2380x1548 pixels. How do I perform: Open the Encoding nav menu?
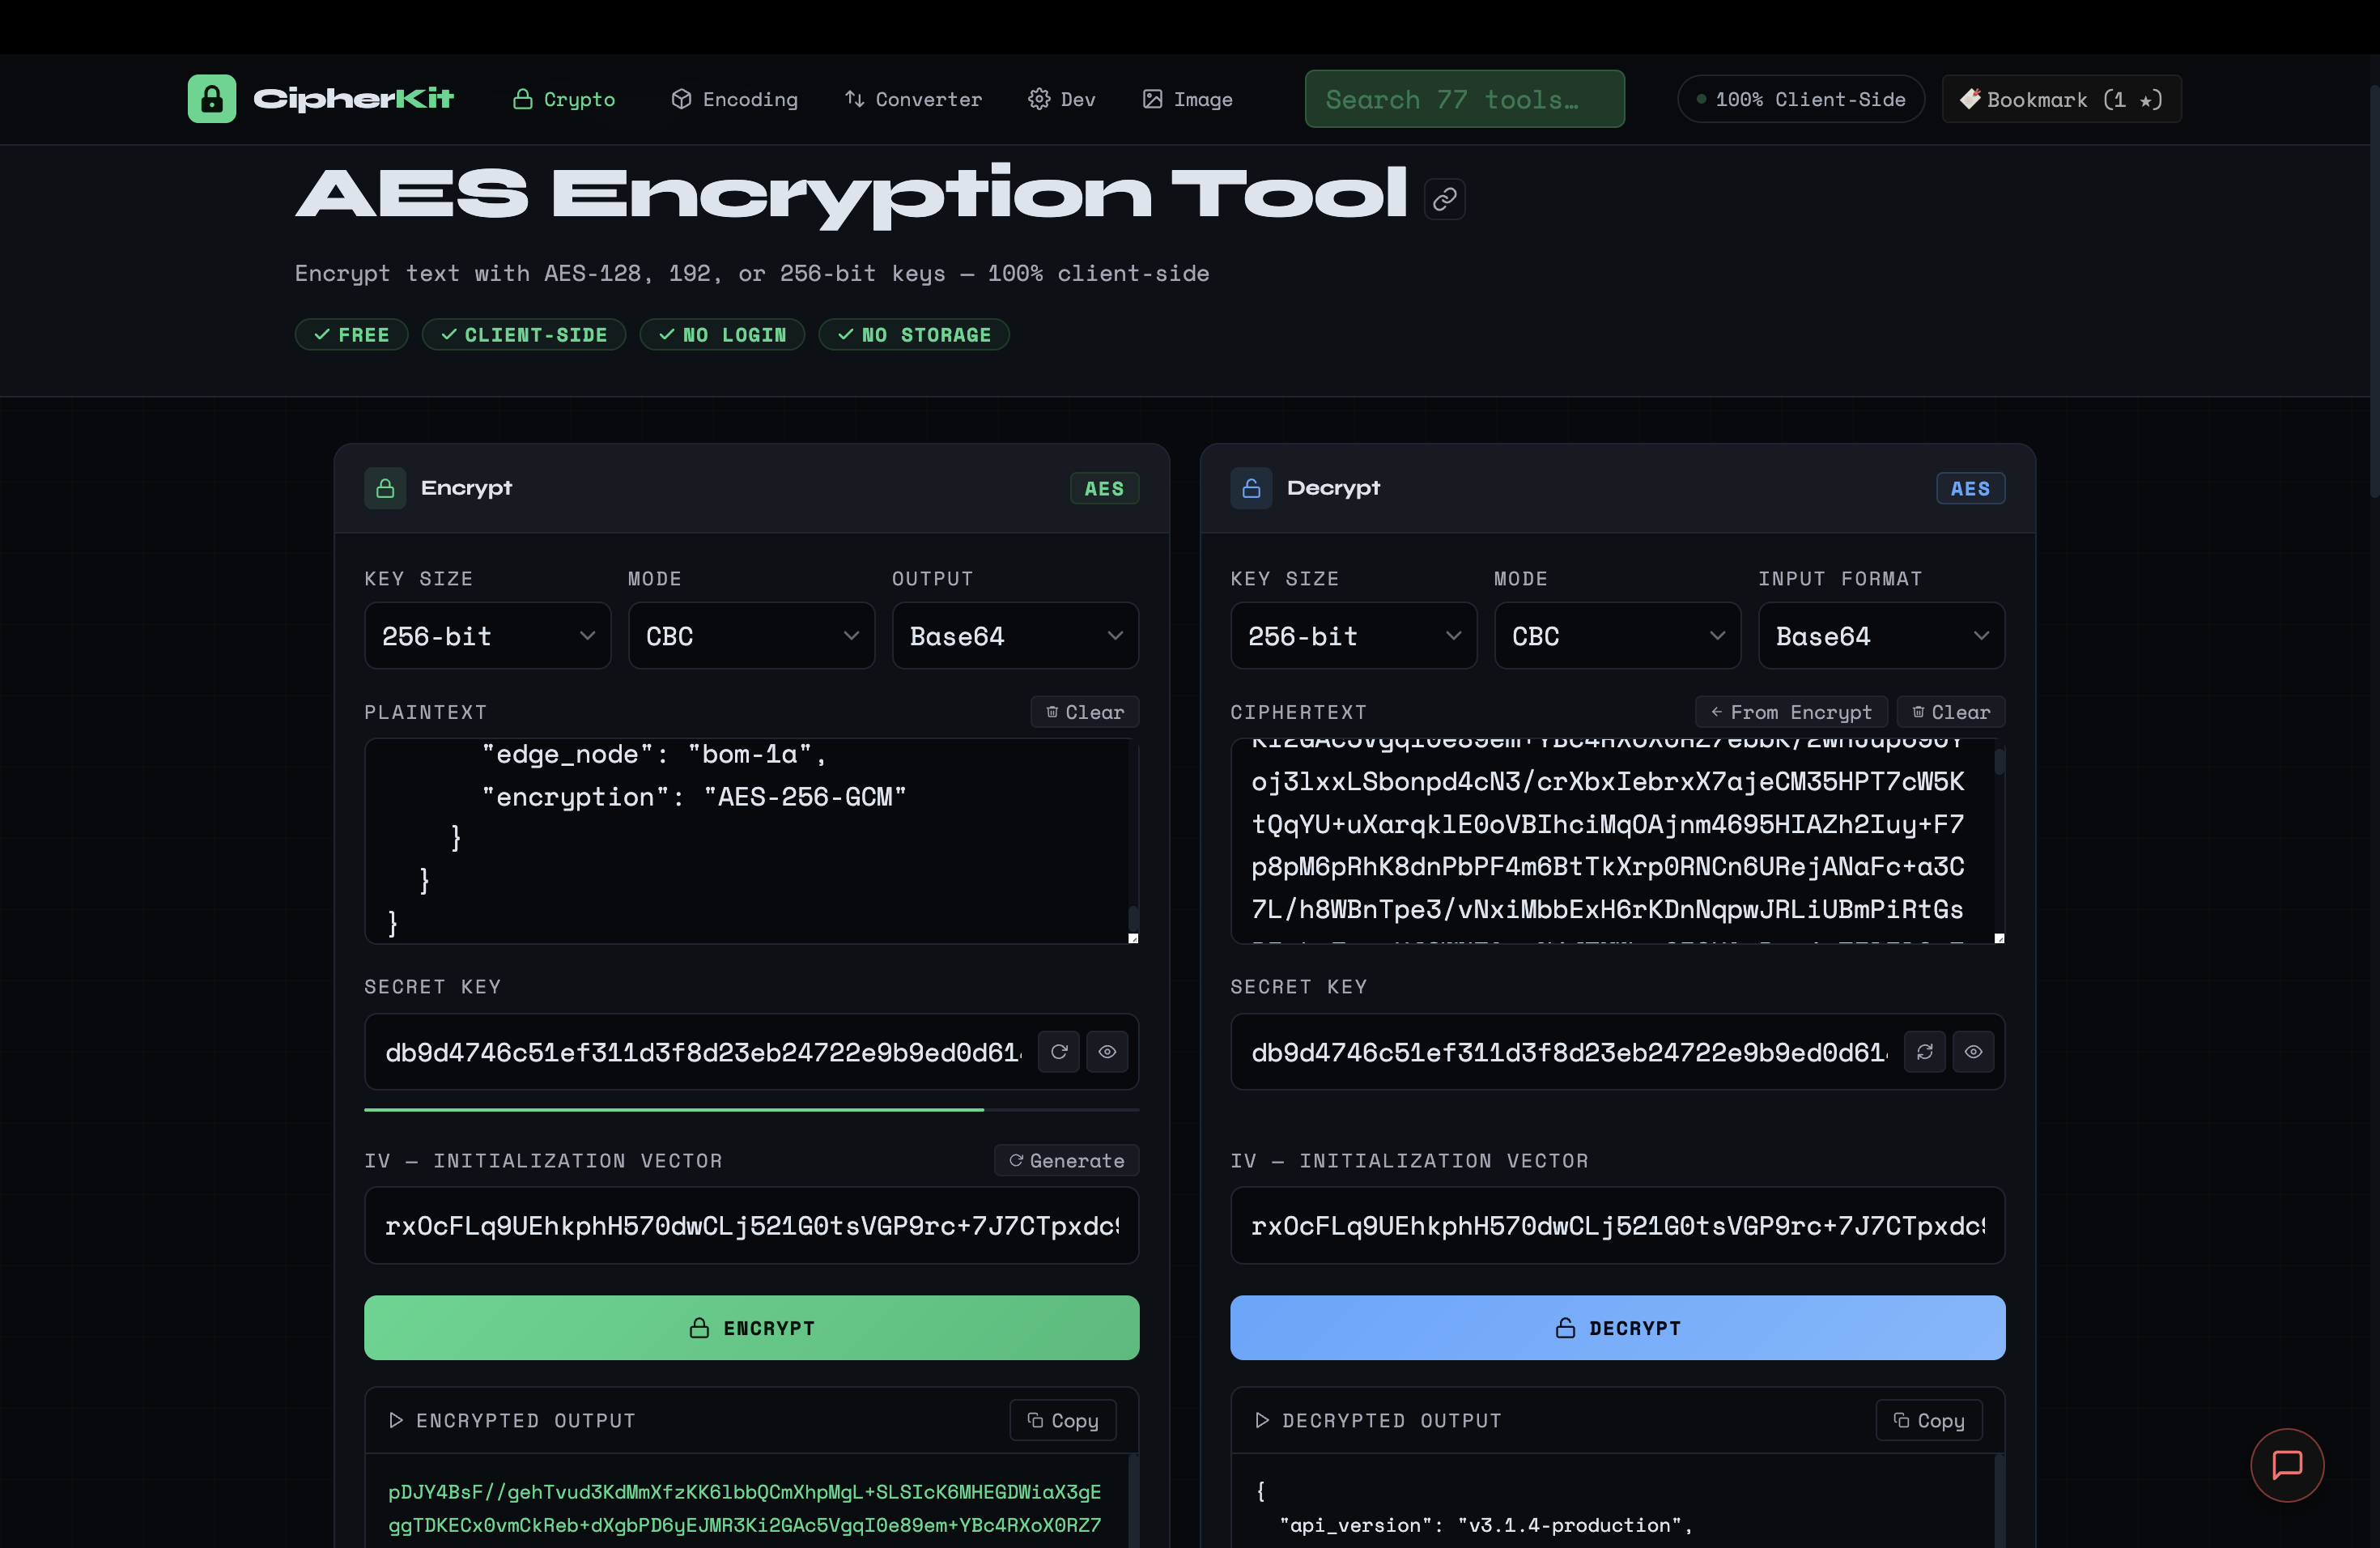pos(734,99)
